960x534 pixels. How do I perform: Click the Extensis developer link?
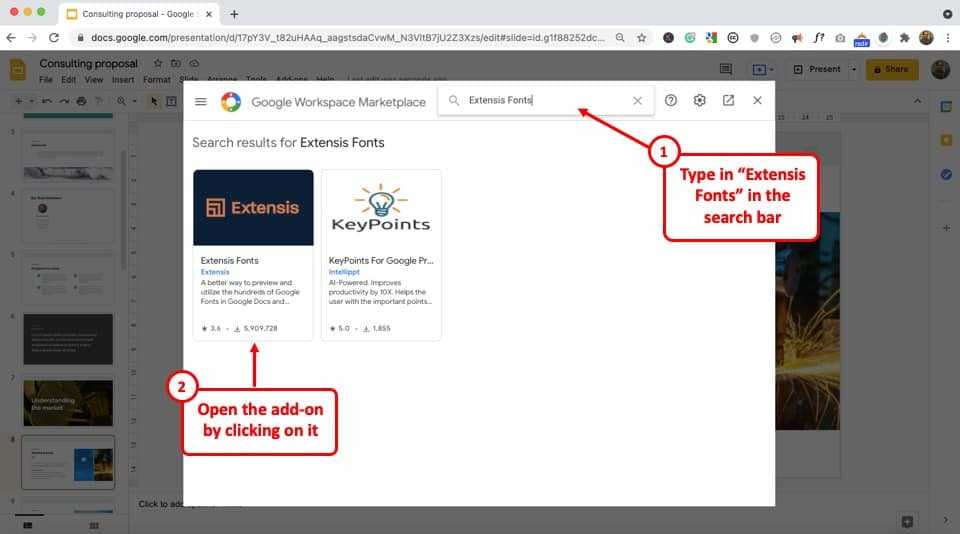click(215, 272)
